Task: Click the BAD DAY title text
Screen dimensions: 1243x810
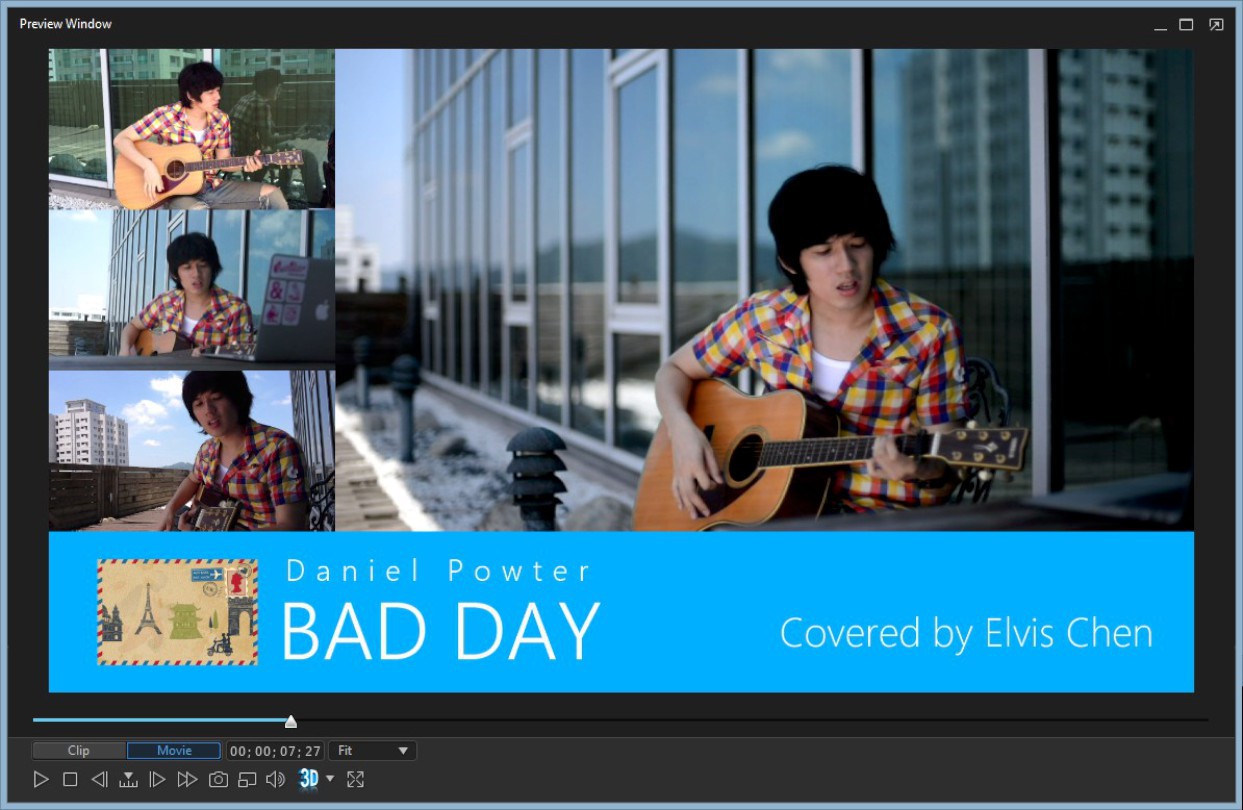Action: (x=440, y=632)
